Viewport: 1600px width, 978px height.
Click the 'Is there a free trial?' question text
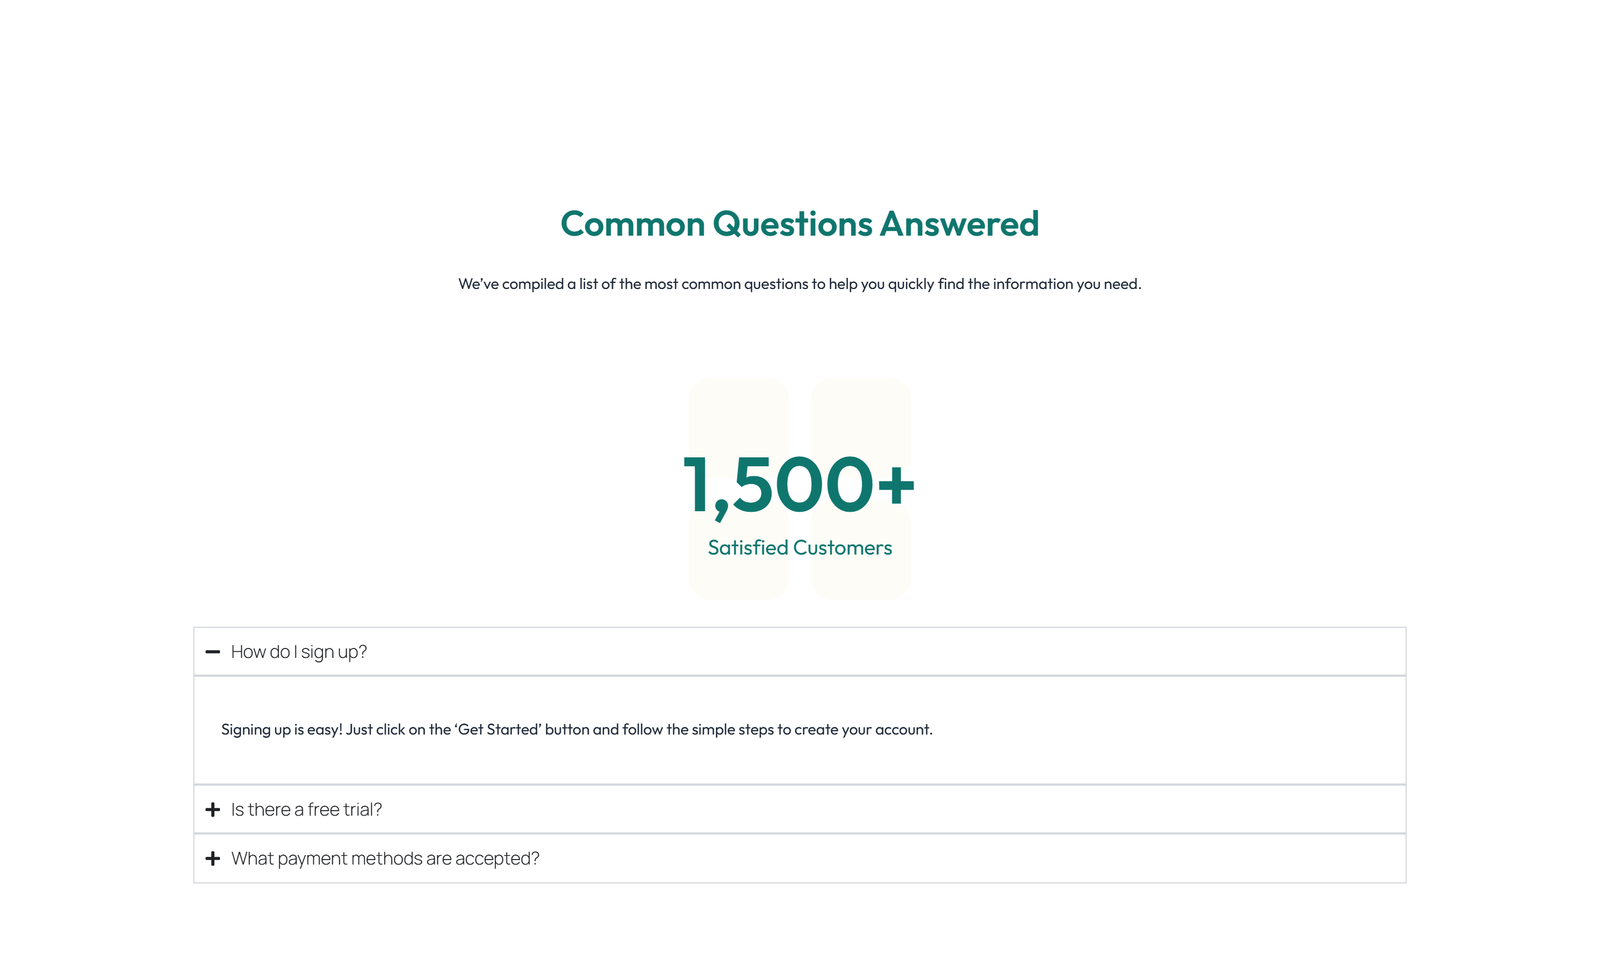[306, 809]
